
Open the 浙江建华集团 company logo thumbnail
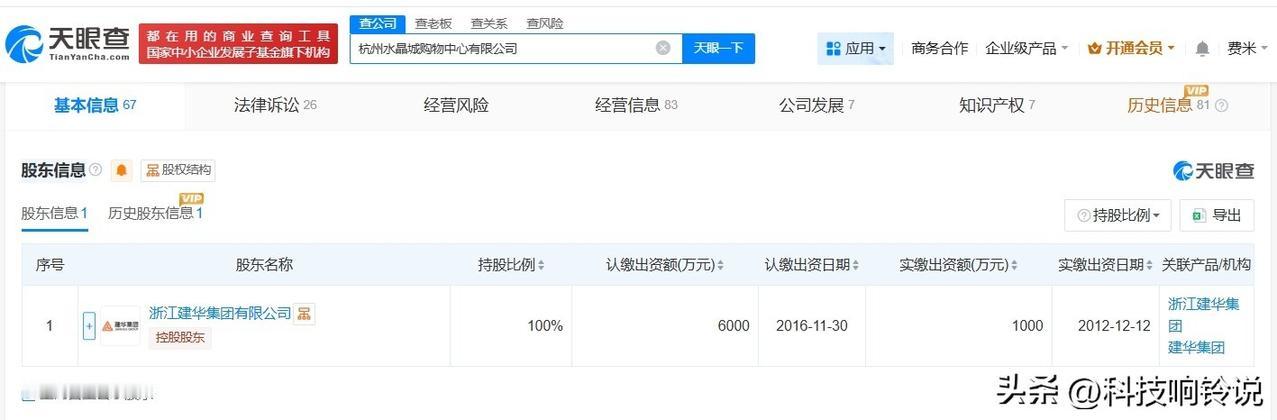point(120,326)
